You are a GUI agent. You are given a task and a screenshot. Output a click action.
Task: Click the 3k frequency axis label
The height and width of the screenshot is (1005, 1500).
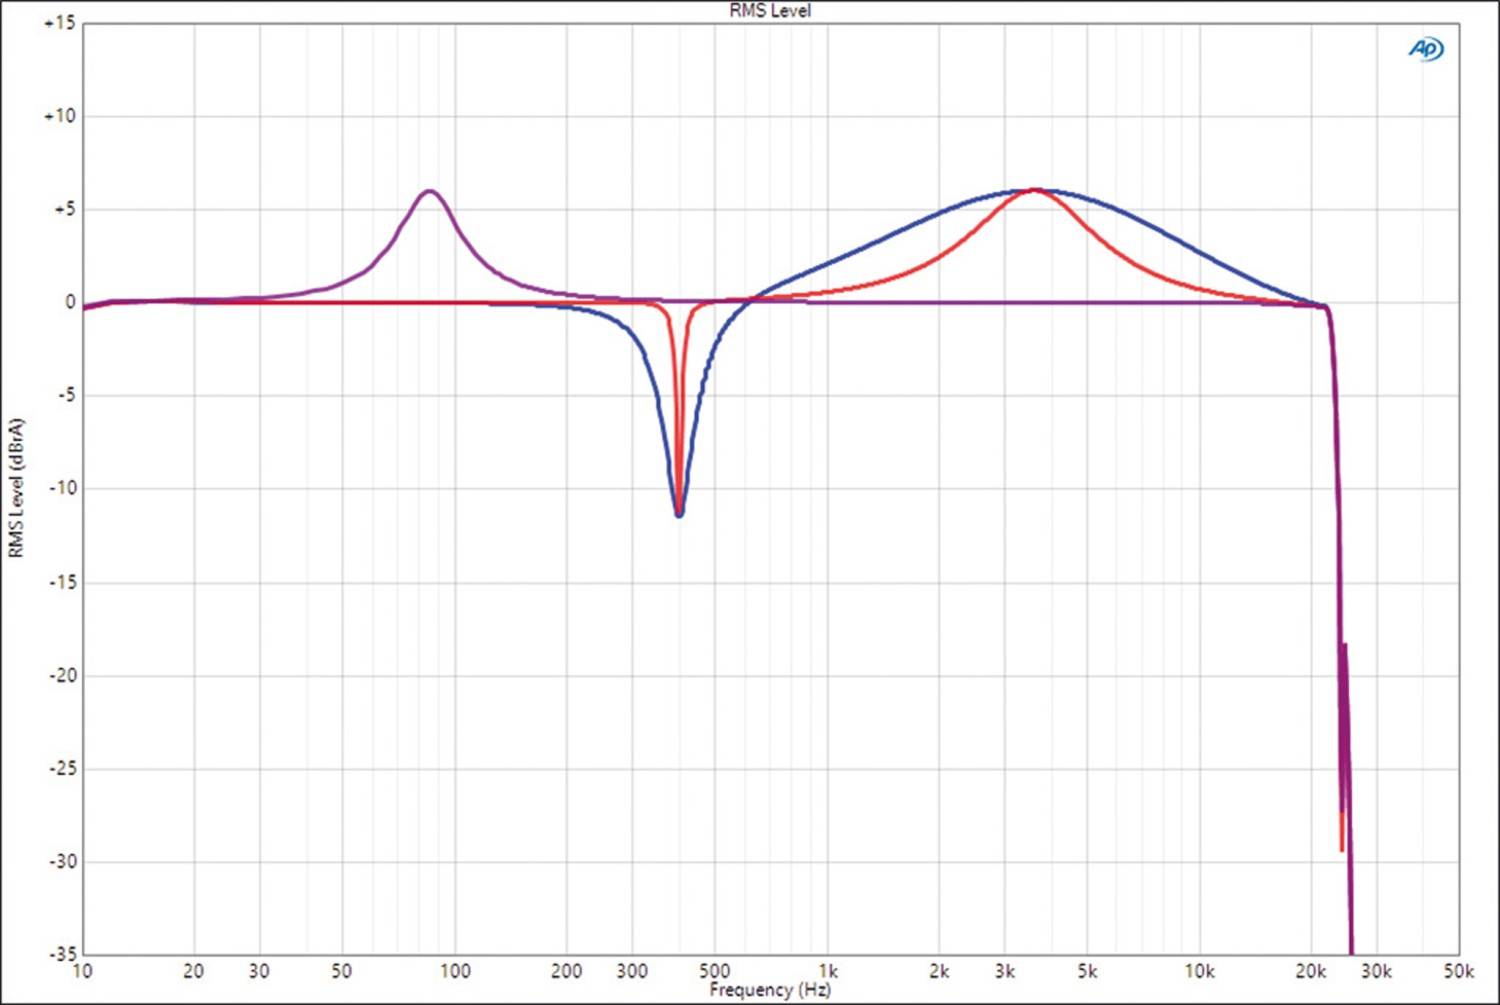tap(1005, 971)
